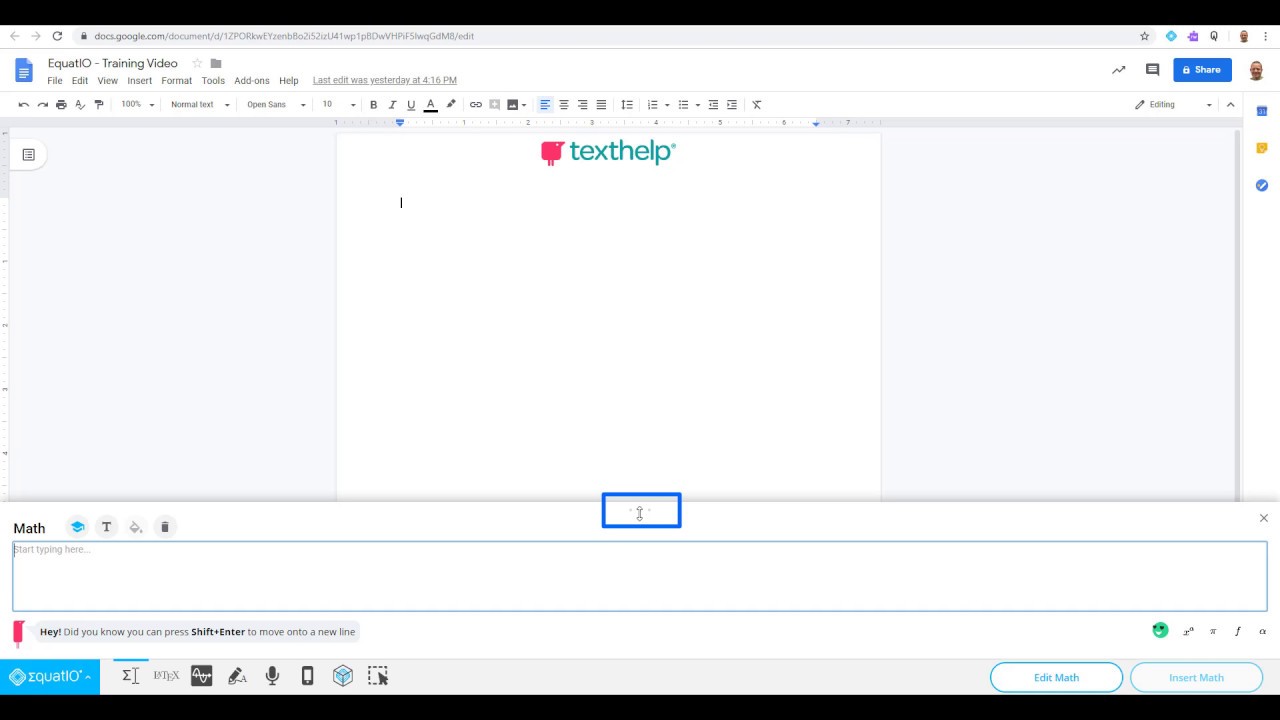1280x720 pixels.
Task: Open the comment history icon
Action: [x=1152, y=70]
